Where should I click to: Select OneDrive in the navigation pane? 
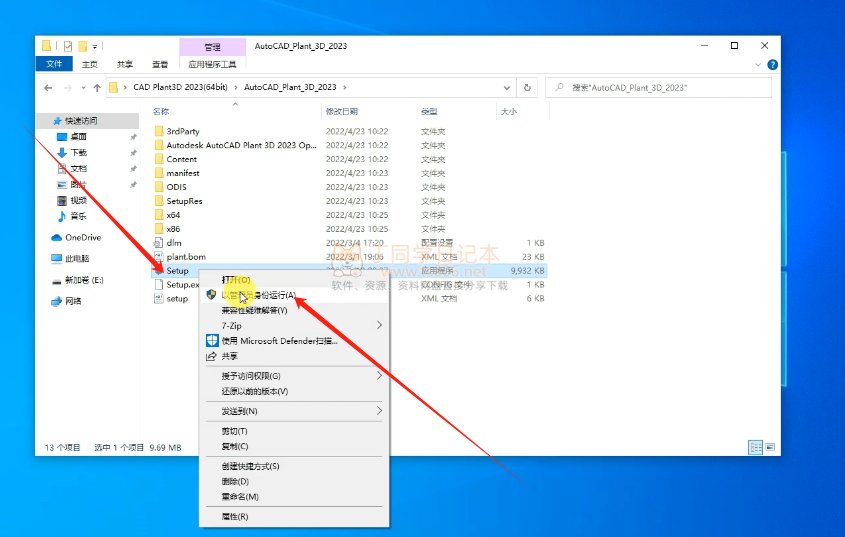click(83, 238)
